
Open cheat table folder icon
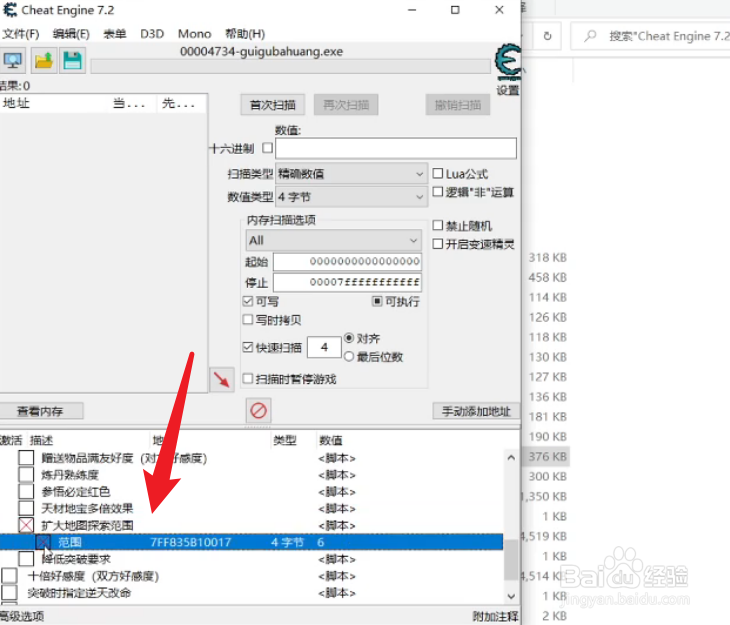coord(44,61)
